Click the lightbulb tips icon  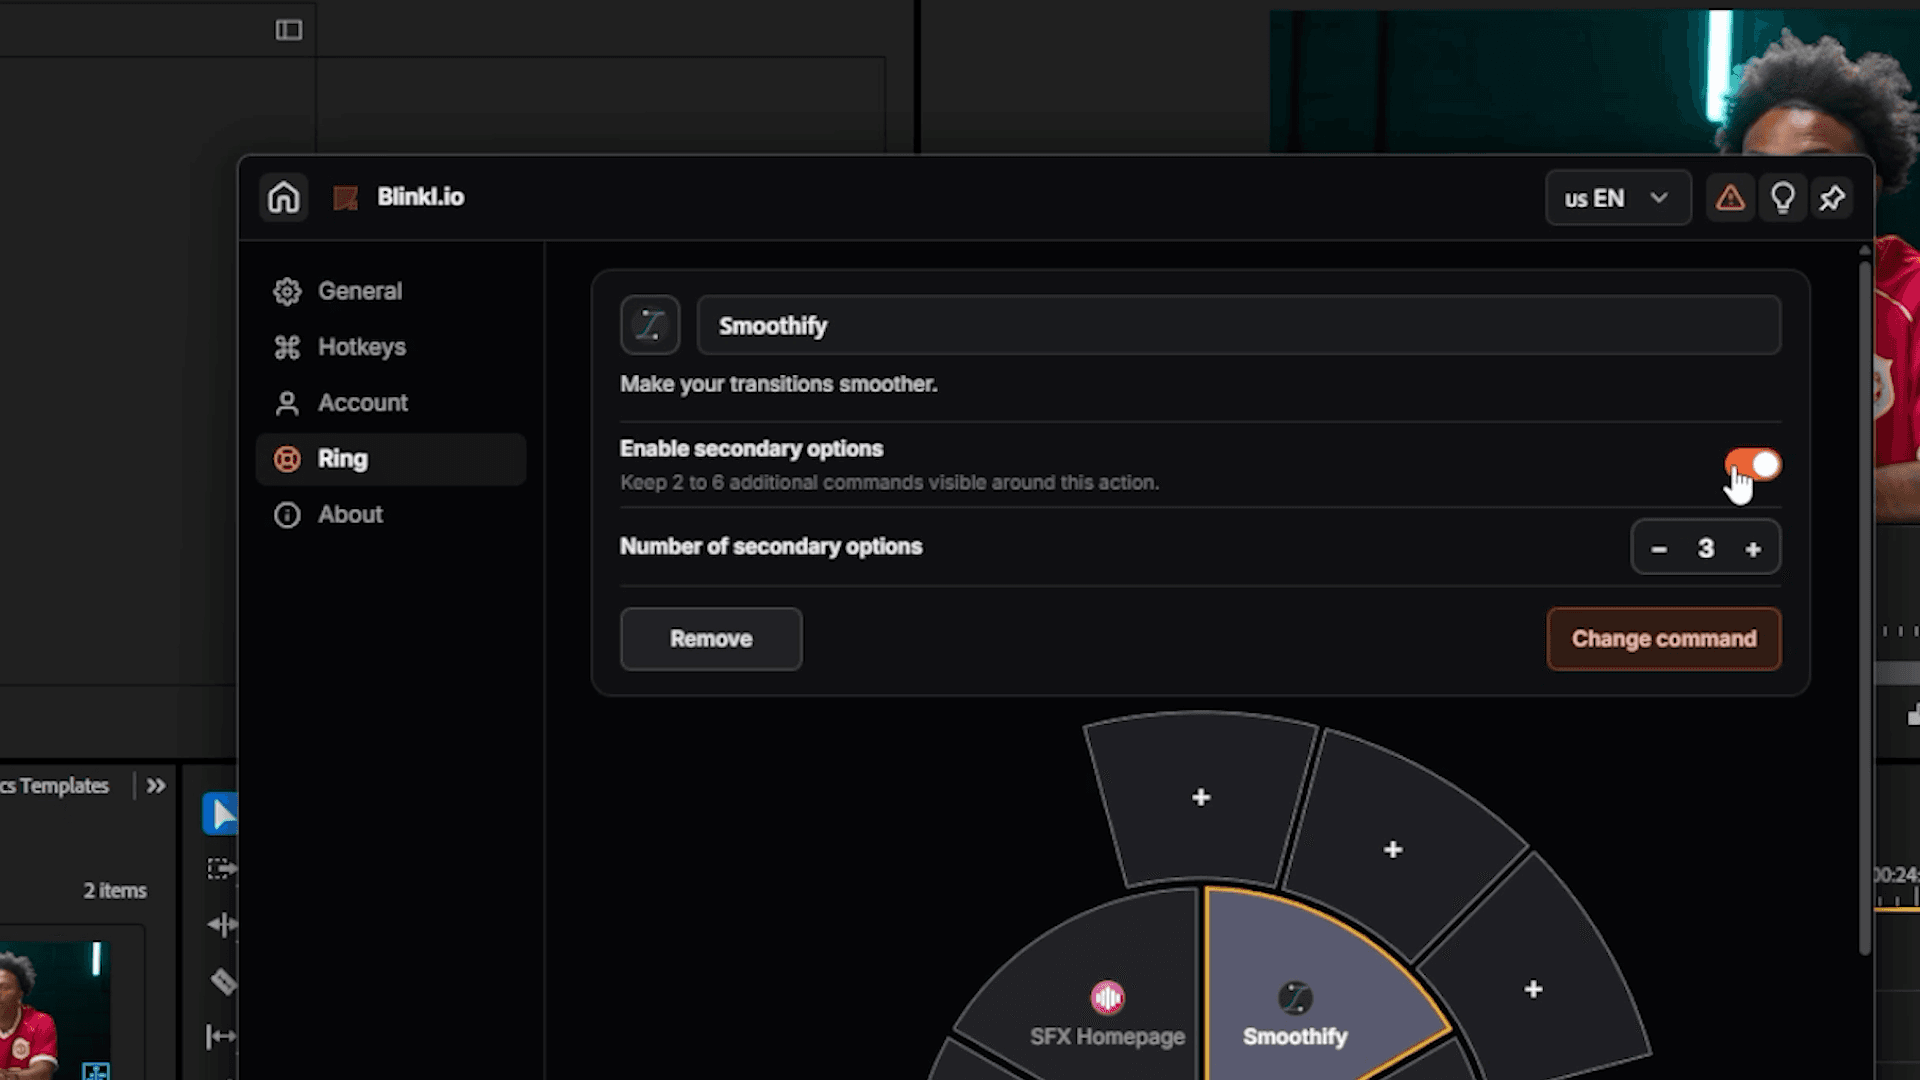point(1782,198)
